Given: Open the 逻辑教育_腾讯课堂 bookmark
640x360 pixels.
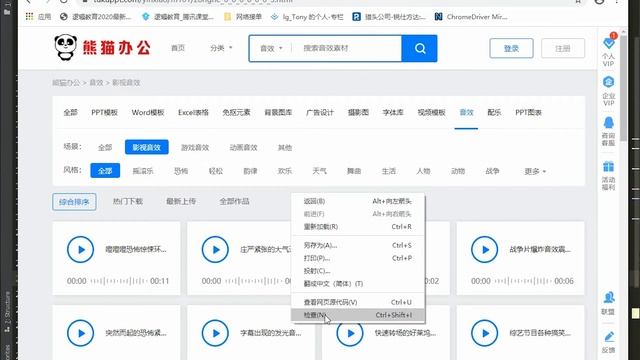Looking at the screenshot, I should coord(178,17).
